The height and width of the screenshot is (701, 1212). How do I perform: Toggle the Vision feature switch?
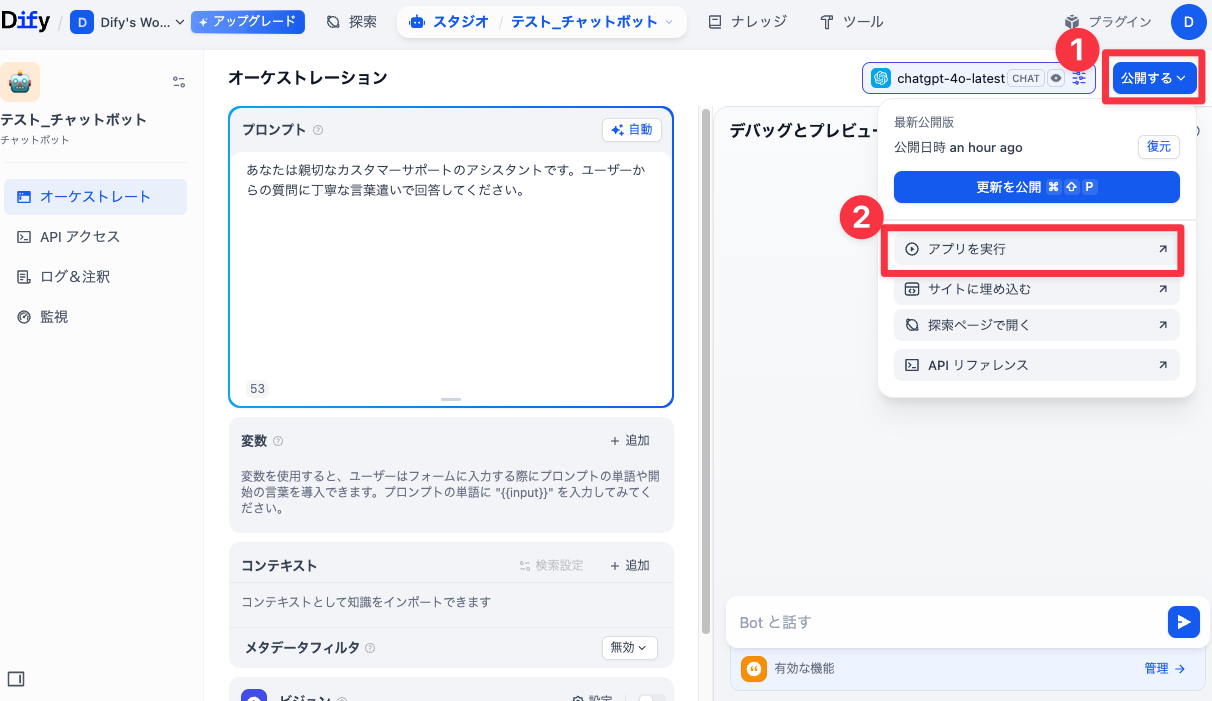(650, 699)
